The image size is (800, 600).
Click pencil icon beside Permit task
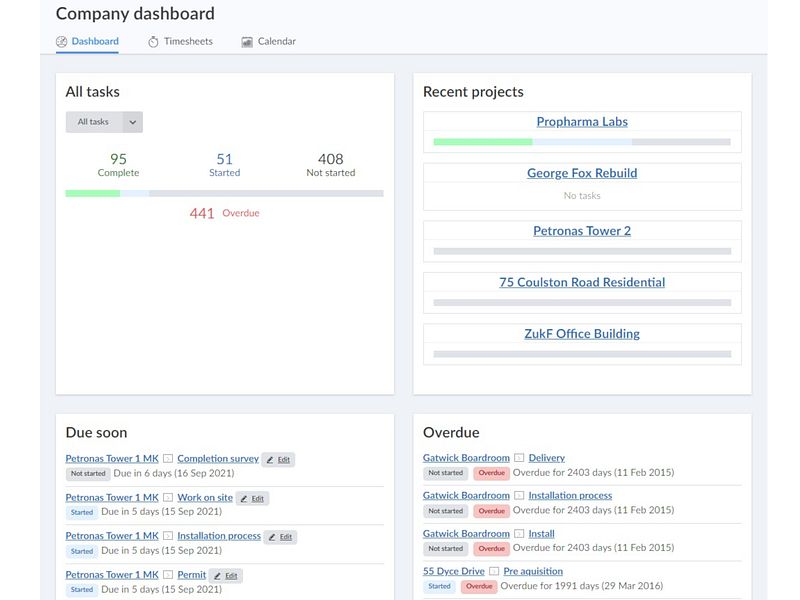pyautogui.click(x=217, y=576)
